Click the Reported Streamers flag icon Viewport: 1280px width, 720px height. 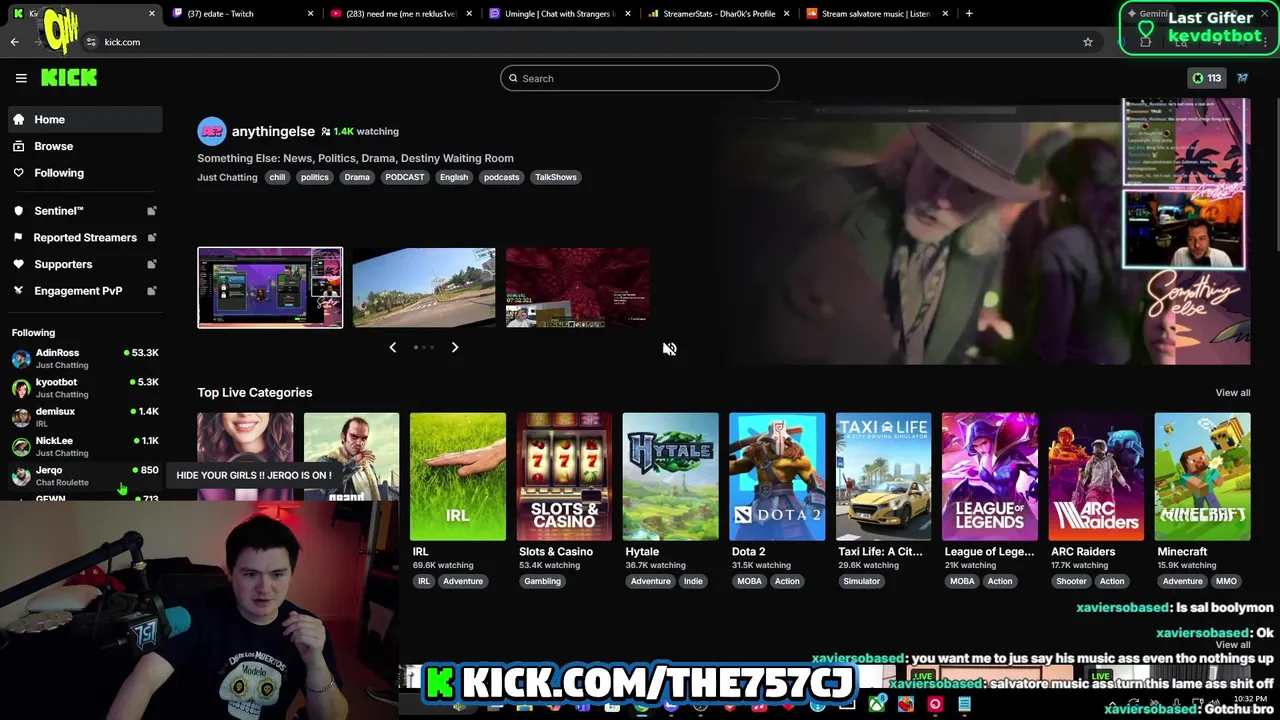pyautogui.click(x=18, y=237)
